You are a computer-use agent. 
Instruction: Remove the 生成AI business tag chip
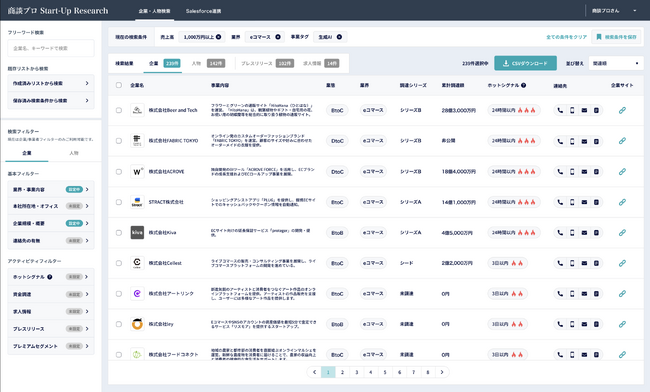339,37
